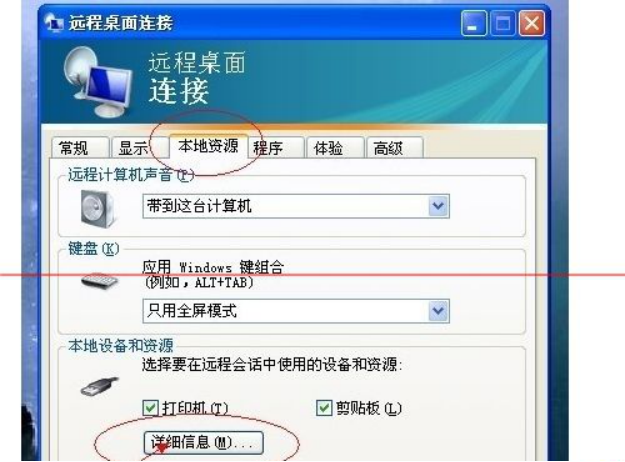This screenshot has width=625, height=462.
Task: Minimize the 远程桌面连接 window
Action: point(474,24)
